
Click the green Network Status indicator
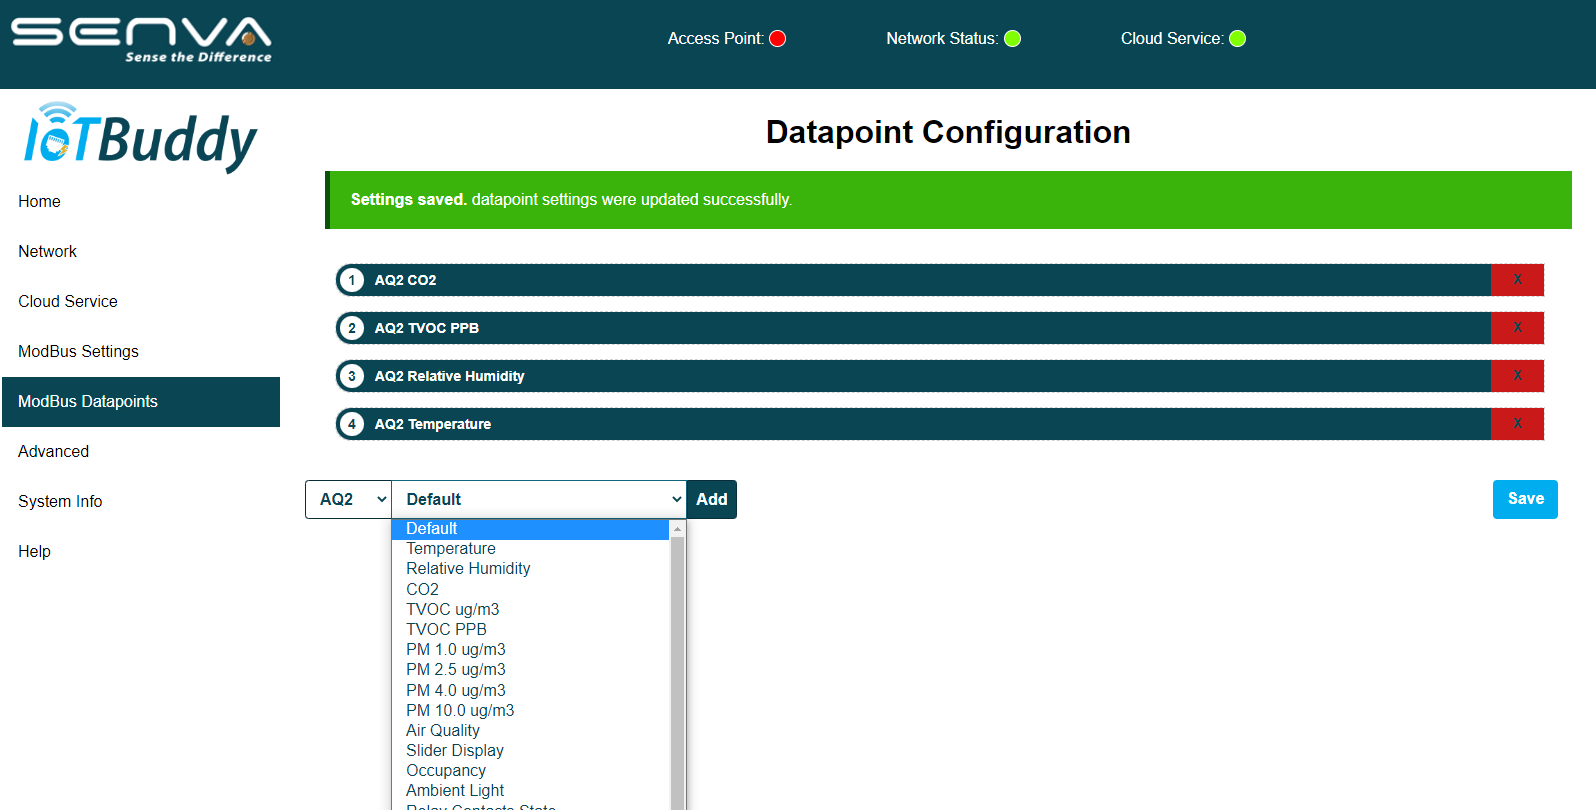click(1012, 39)
